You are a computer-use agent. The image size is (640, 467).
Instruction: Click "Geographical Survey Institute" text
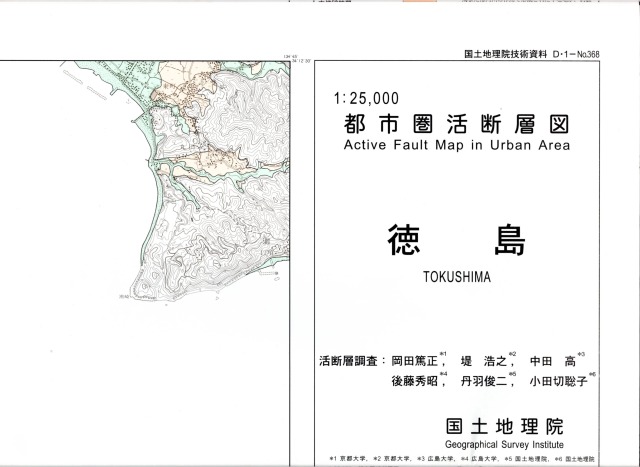pos(504,445)
